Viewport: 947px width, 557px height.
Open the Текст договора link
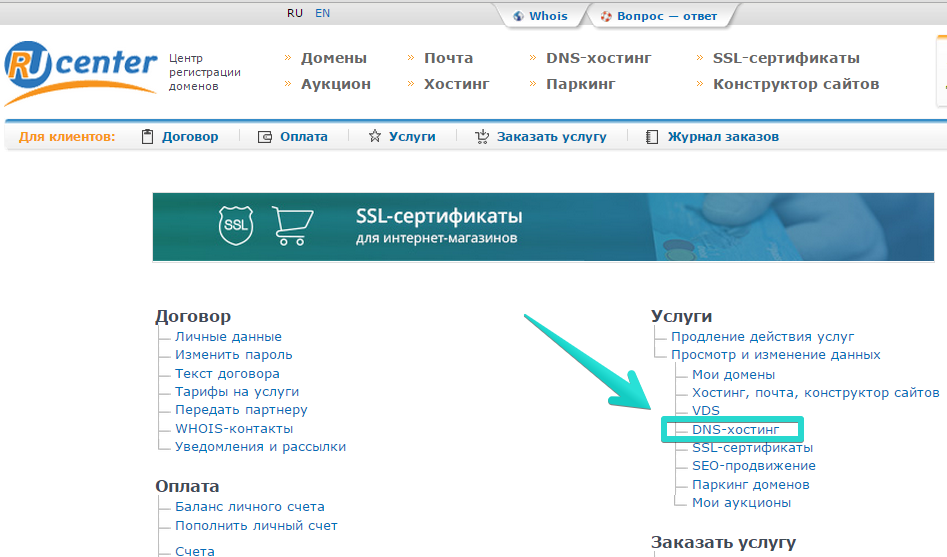(x=227, y=373)
